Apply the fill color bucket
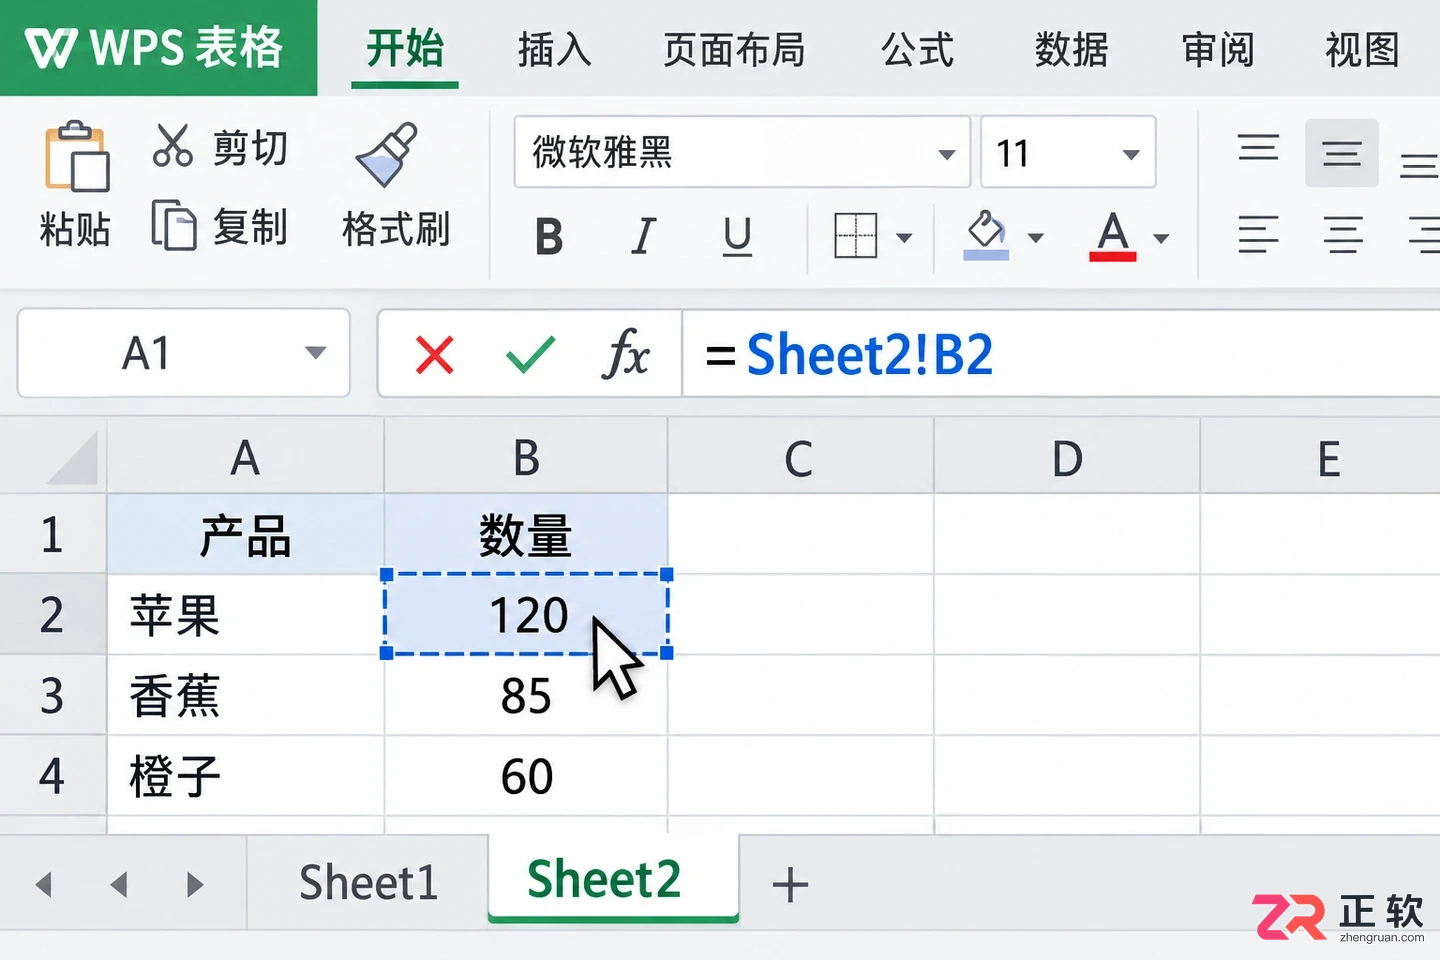 pyautogui.click(x=986, y=235)
